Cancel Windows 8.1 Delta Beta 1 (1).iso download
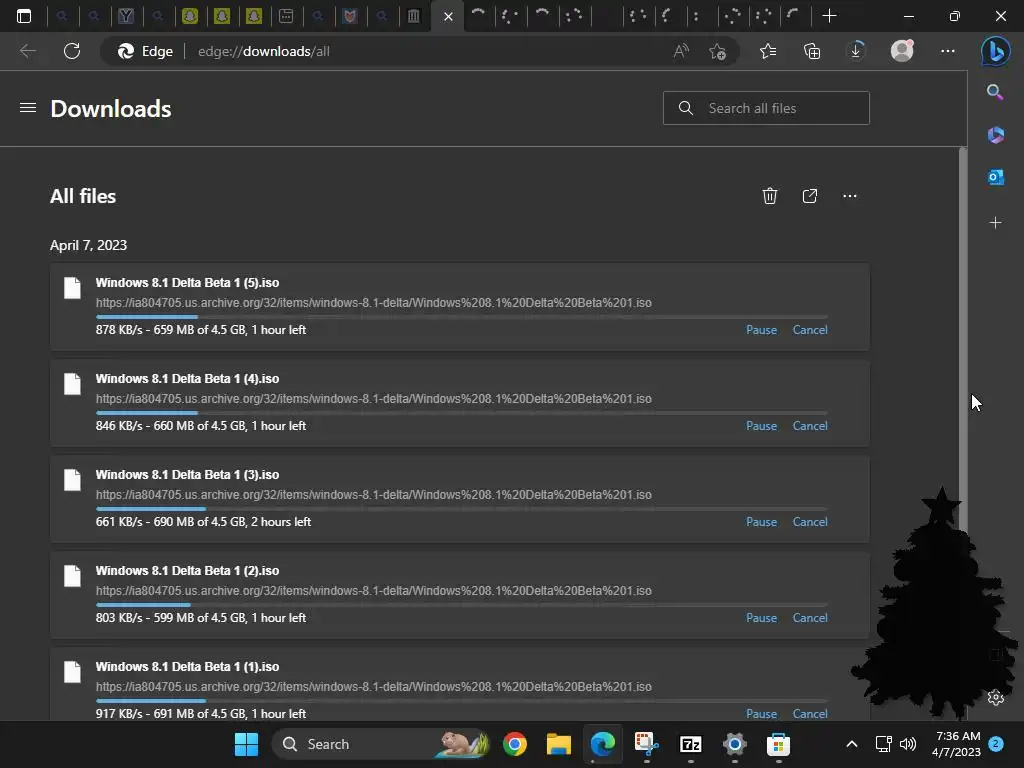 tap(810, 714)
